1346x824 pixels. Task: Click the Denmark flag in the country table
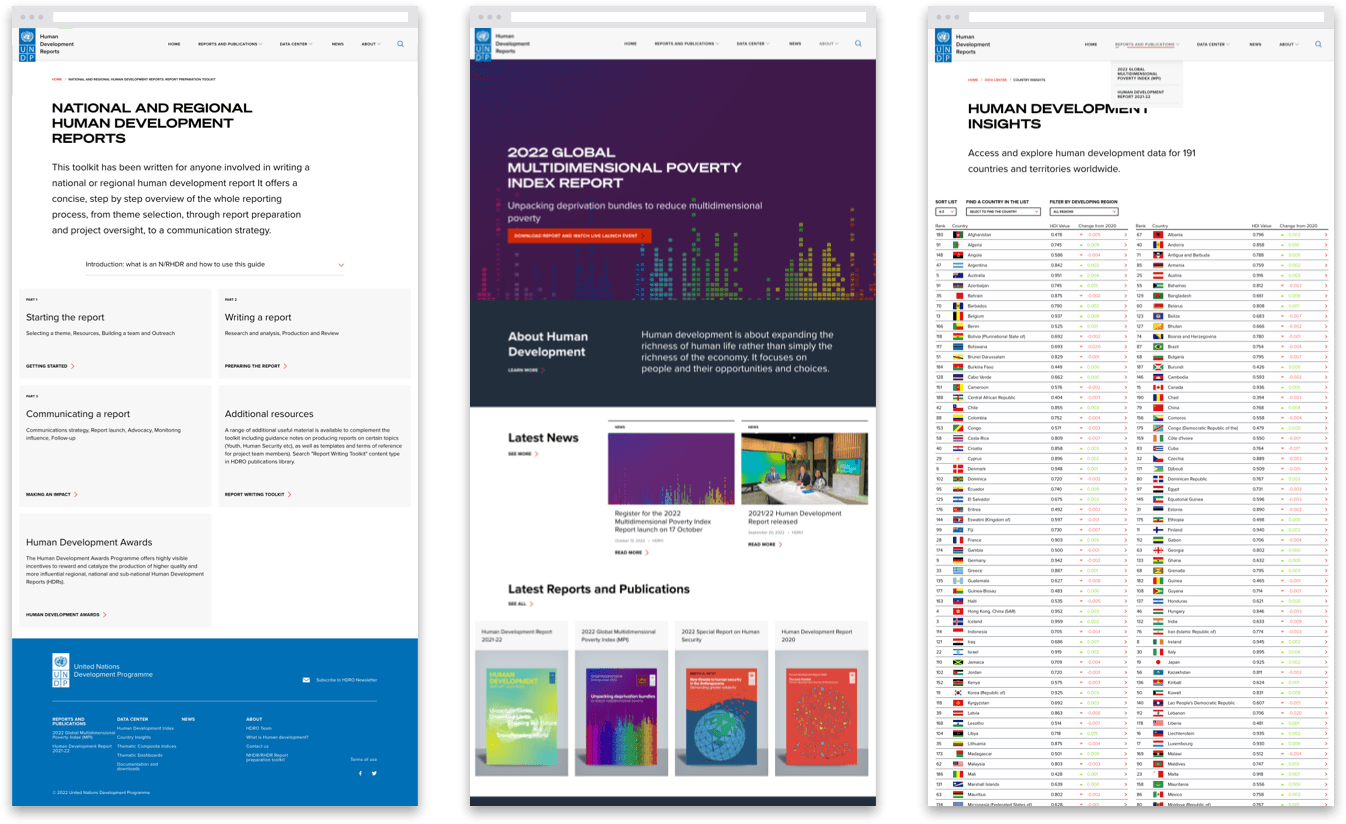point(958,468)
